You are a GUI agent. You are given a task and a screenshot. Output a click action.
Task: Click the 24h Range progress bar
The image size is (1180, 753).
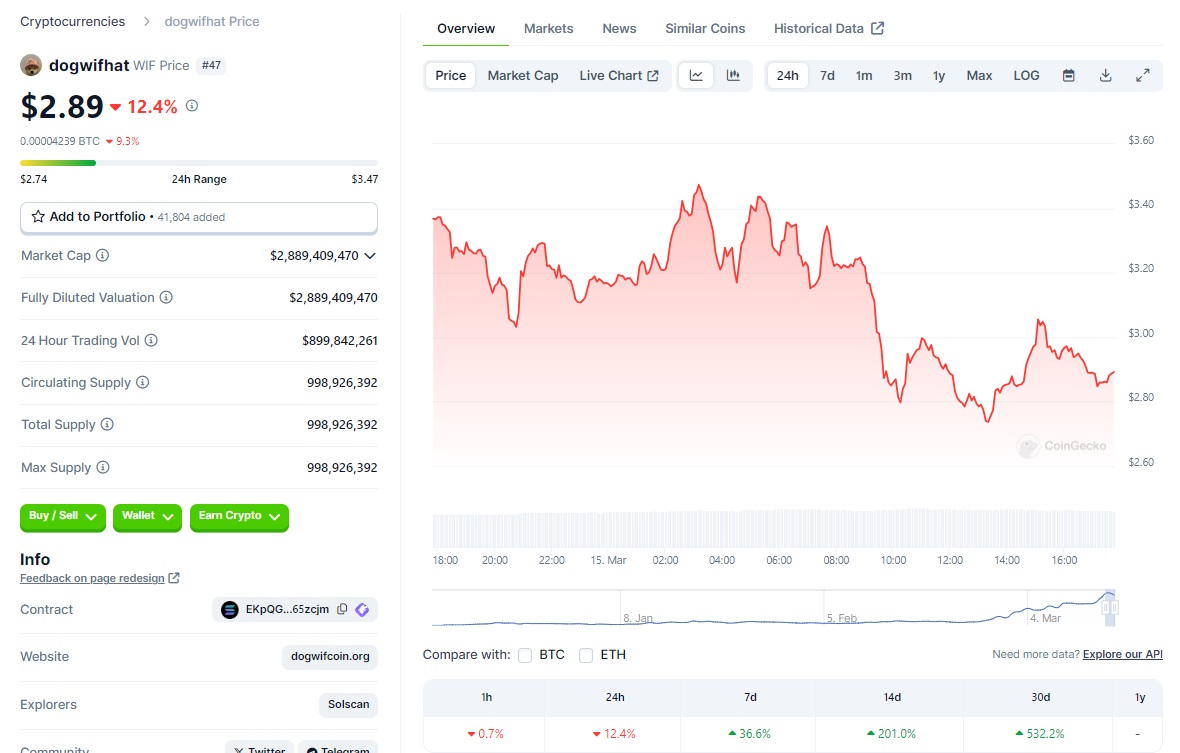coord(199,162)
